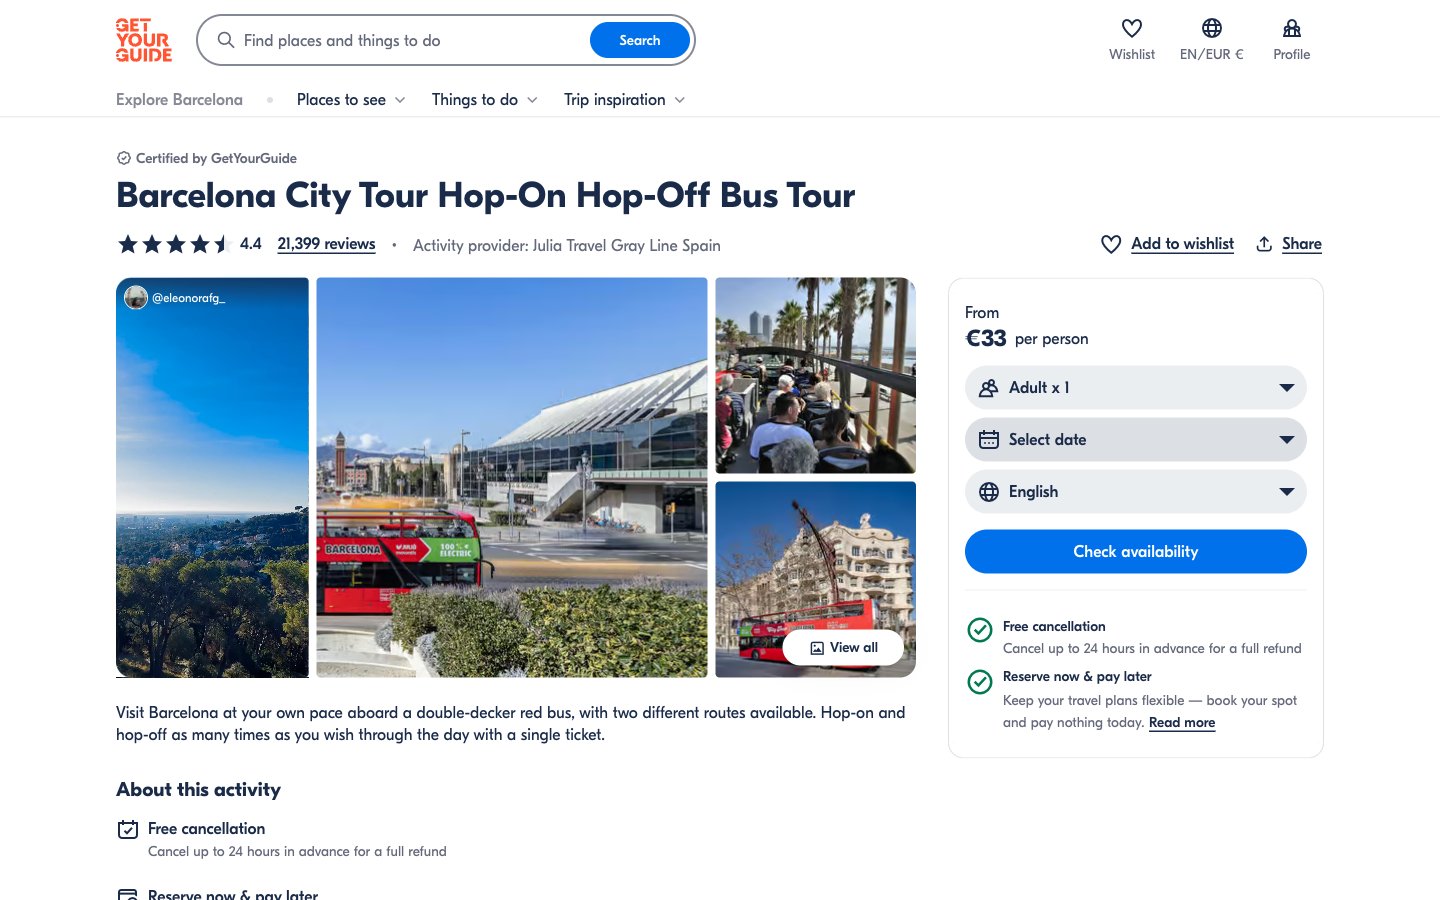This screenshot has height=900, width=1440.
Task: Open Wishlist heart icon in header
Action: 1131,29
